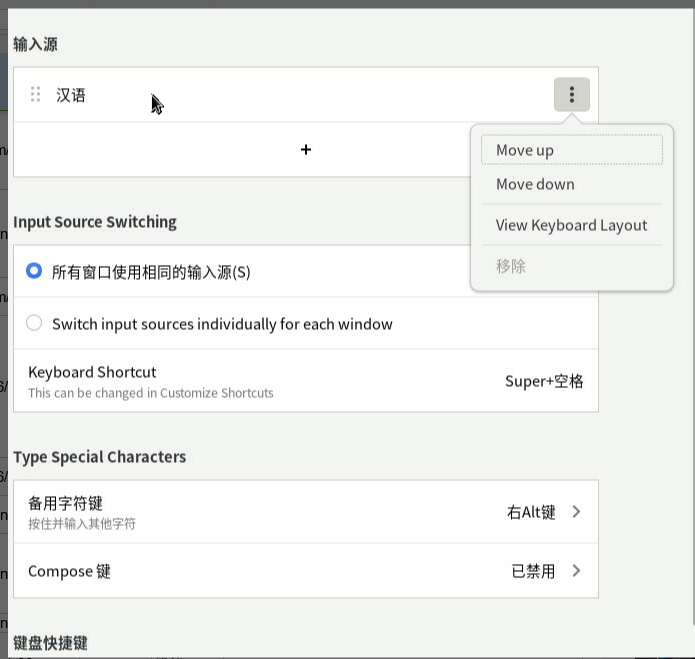Click the 已禁用 value label
Image resolution: width=695 pixels, height=659 pixels.
(533, 571)
